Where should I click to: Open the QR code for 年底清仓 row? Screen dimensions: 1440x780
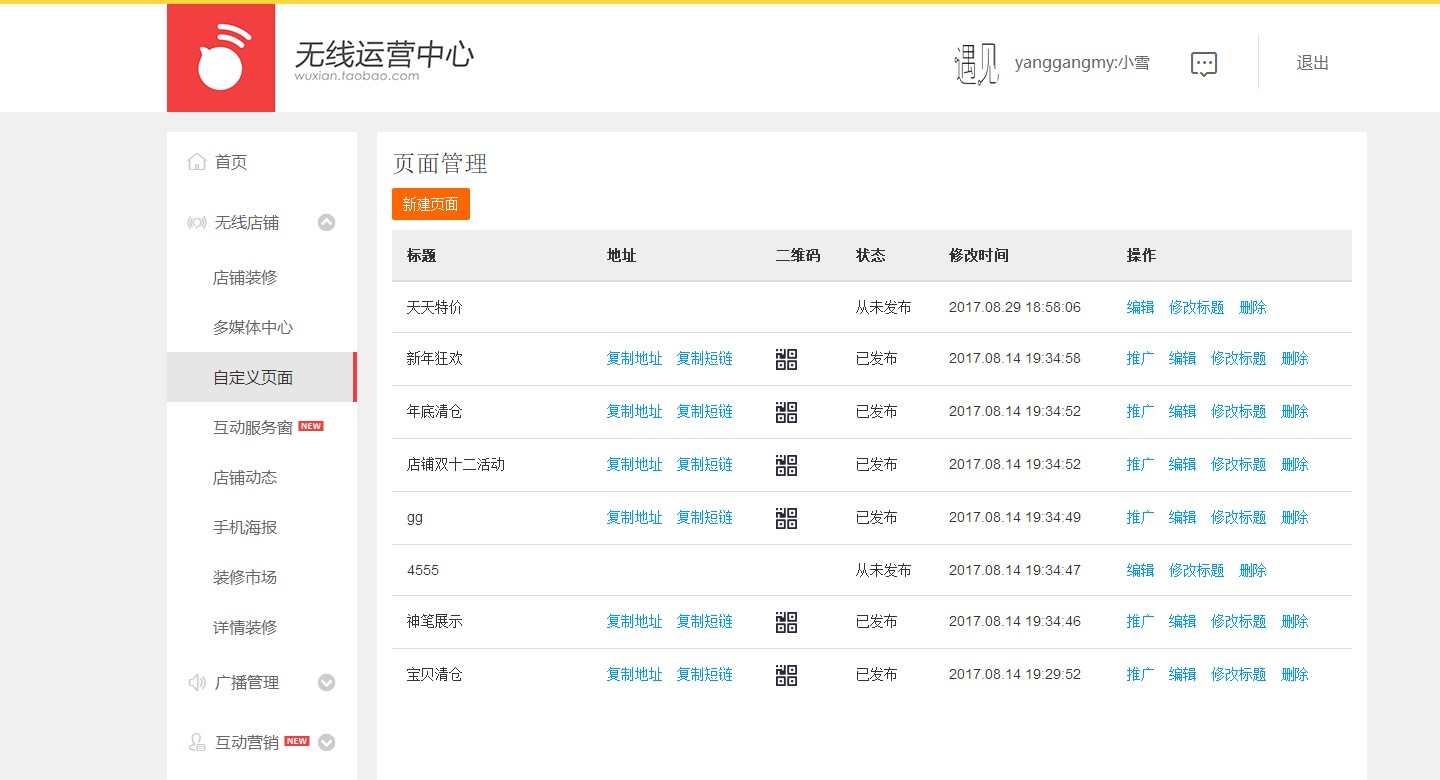786,412
